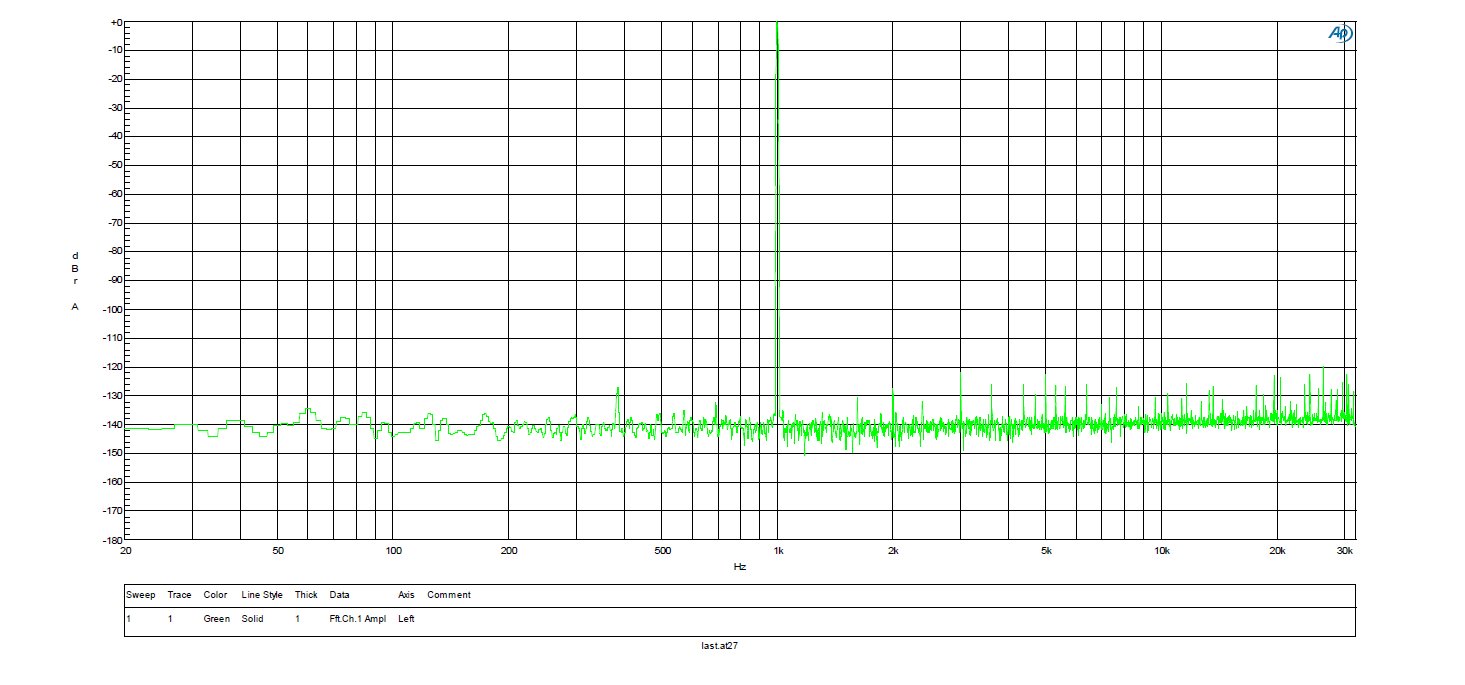The image size is (1465, 685).
Task: Click the AP logo in the graph corner
Action: tap(1340, 34)
